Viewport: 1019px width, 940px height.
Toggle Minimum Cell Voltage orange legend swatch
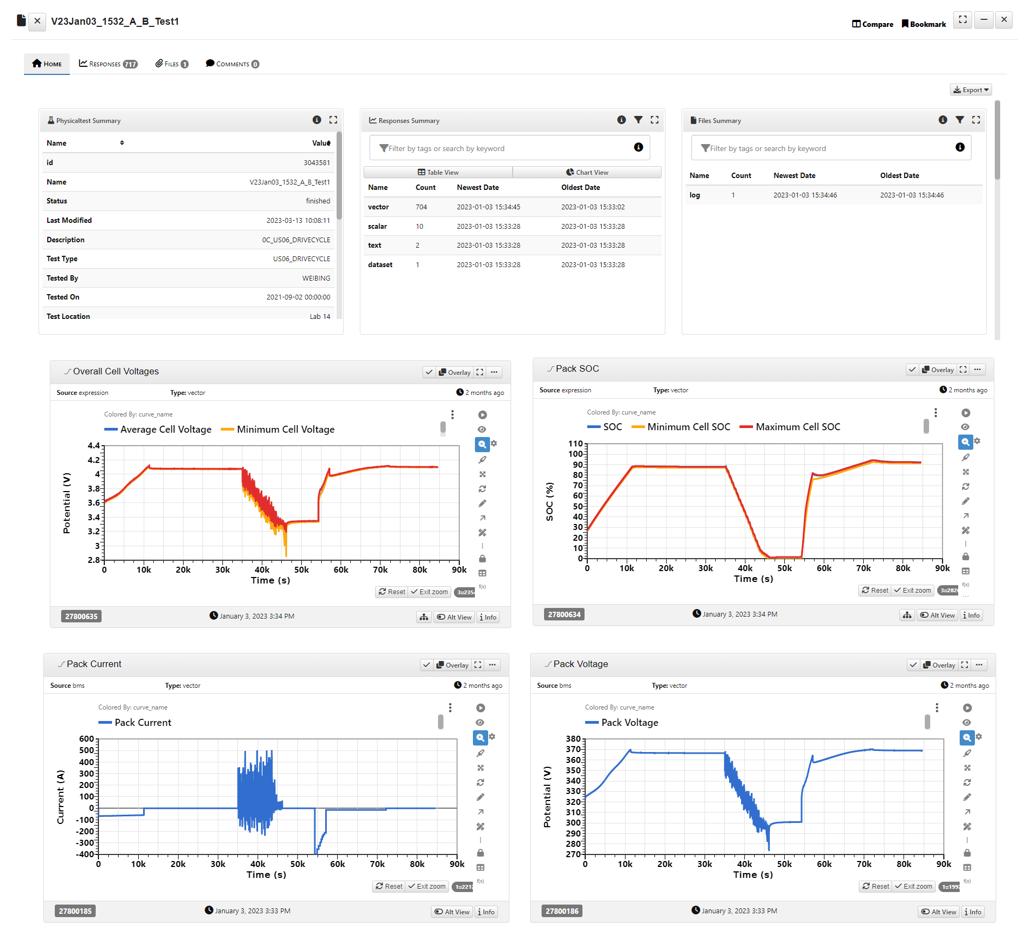tap(227, 430)
